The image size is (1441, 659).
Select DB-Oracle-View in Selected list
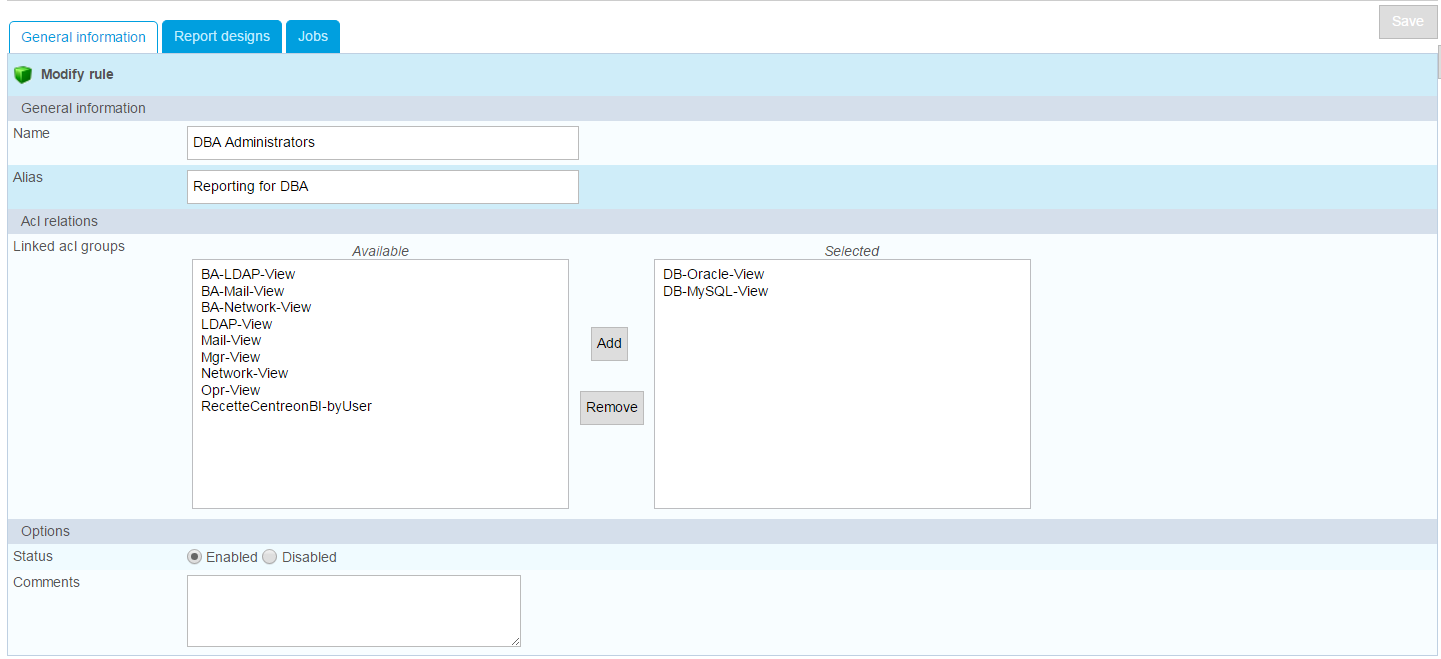click(x=713, y=274)
